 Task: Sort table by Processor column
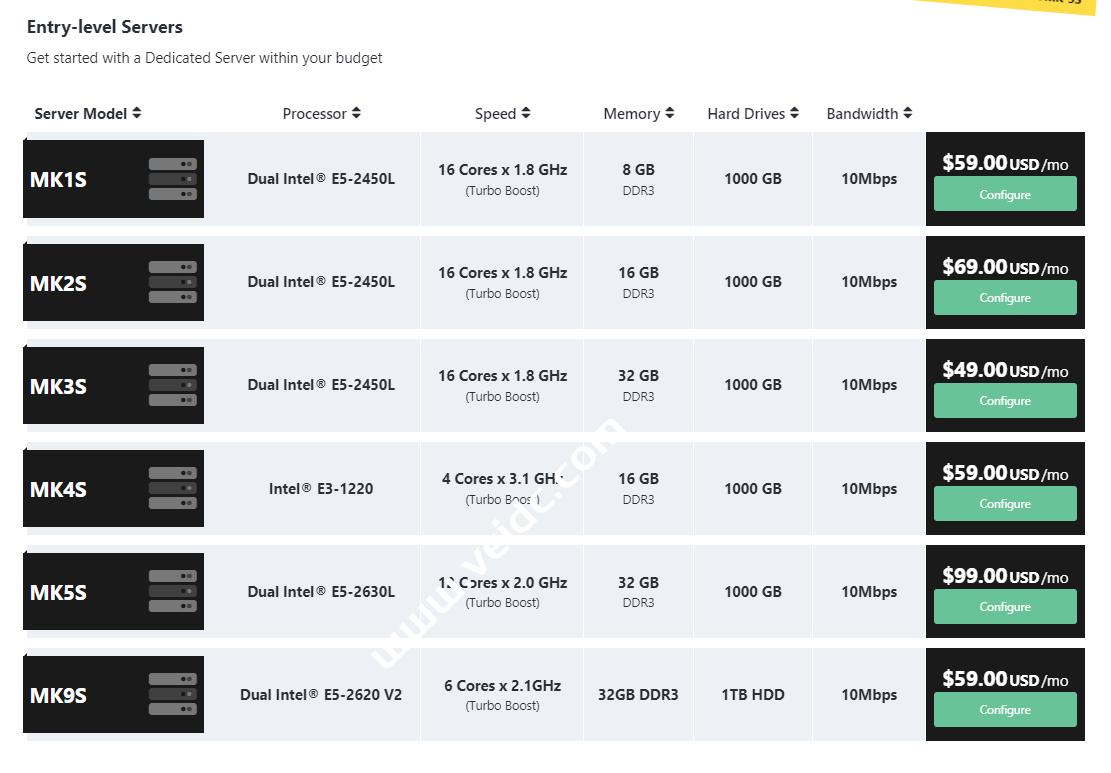pos(321,114)
